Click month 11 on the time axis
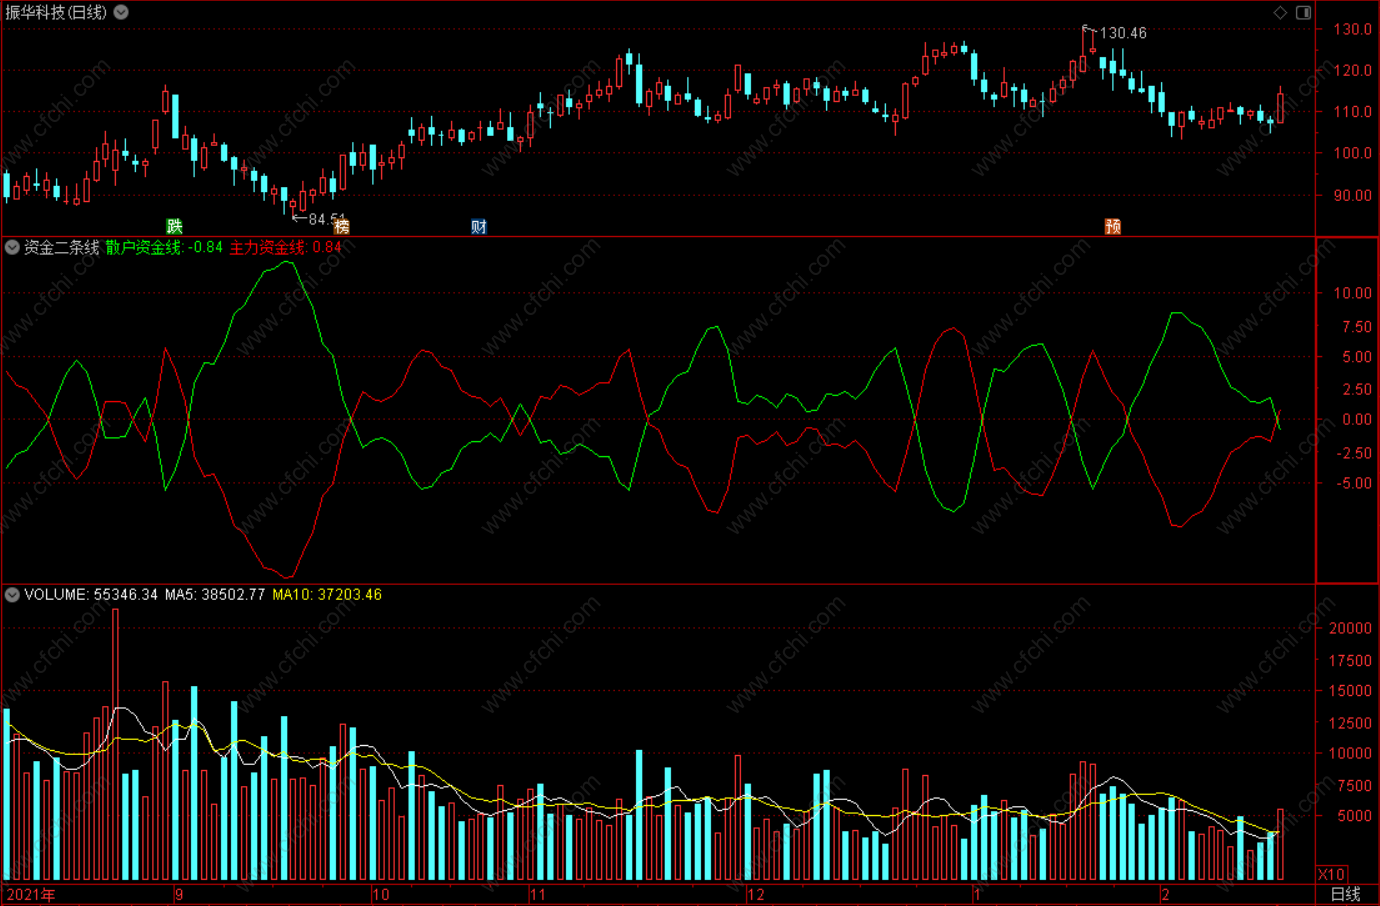The image size is (1380, 906). [538, 894]
